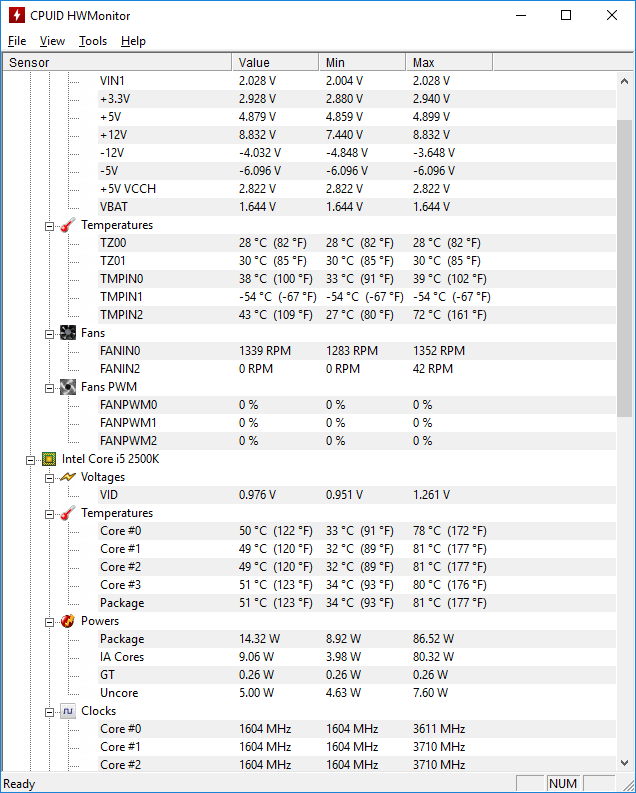
Task: Click the CPU chip icon beside Intel Core i5 2500K
Action: coord(49,459)
